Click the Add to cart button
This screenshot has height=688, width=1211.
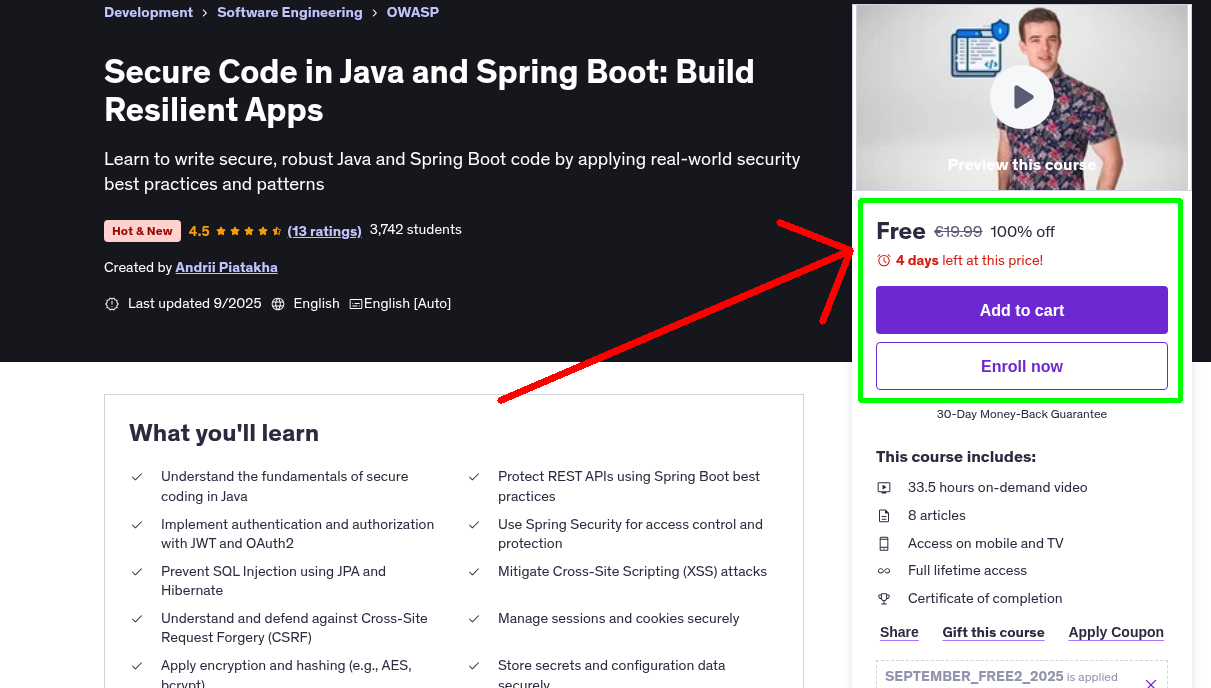click(1022, 310)
